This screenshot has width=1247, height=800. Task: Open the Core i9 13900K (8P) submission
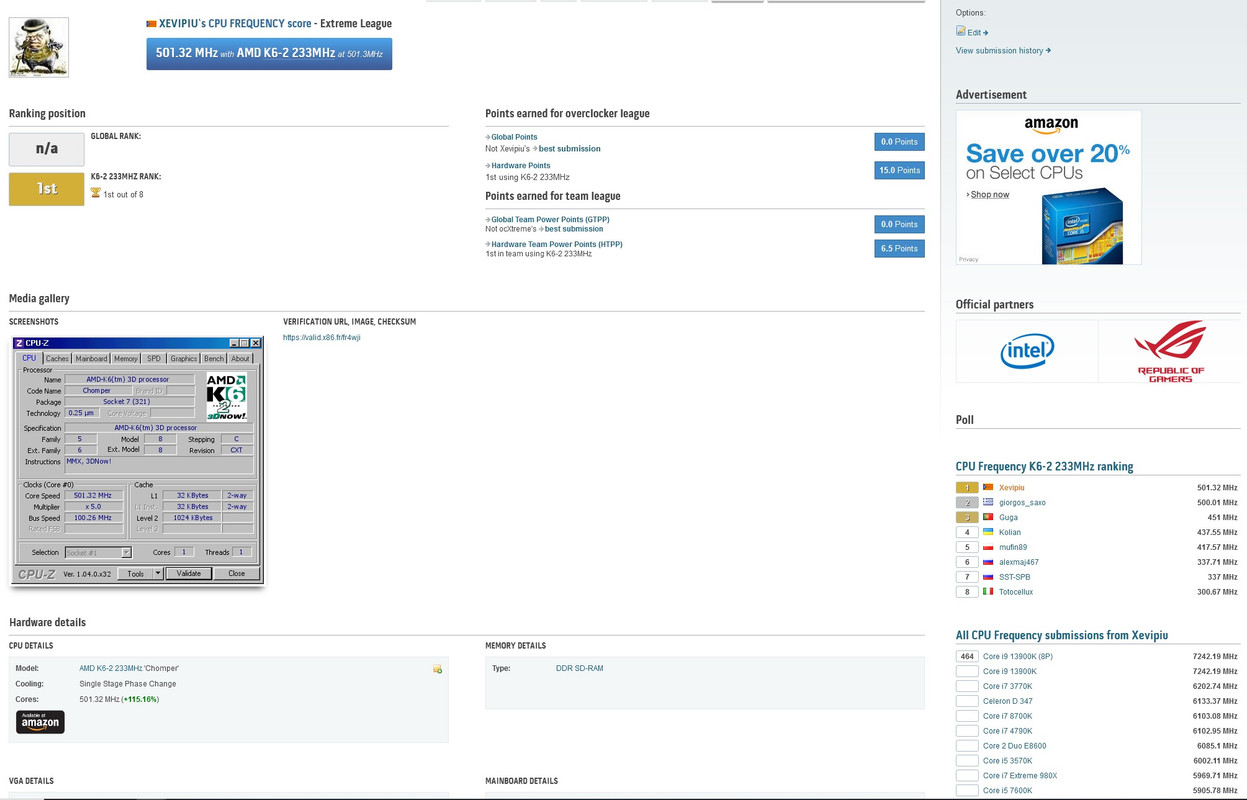[1018, 657]
